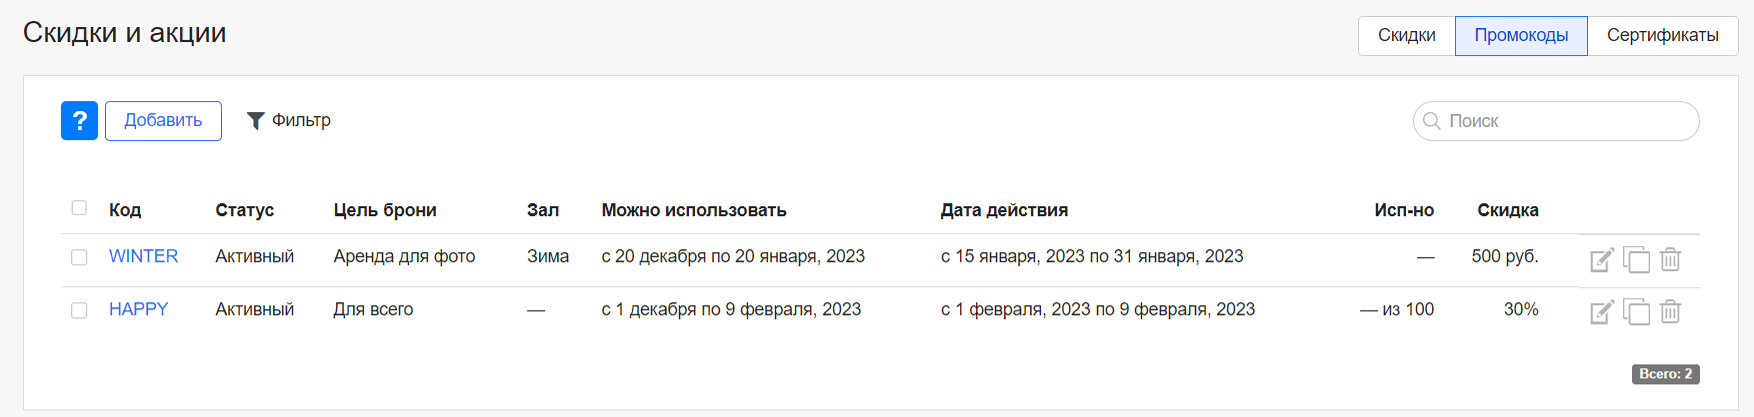Click the Скидка column header
The width and height of the screenshot is (1754, 417).
[1508, 210]
